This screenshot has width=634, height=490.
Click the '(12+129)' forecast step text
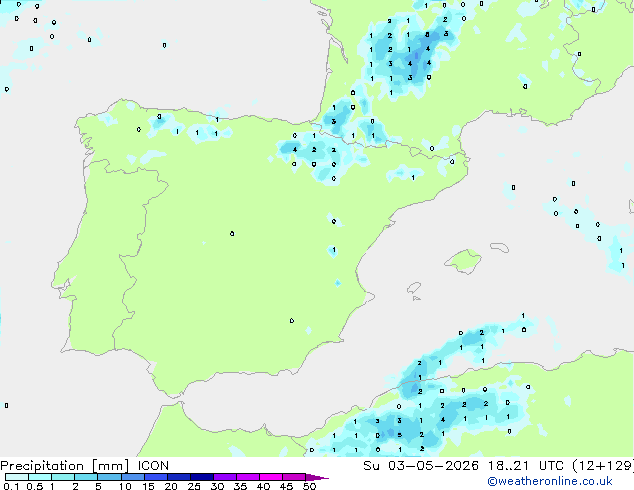click(603, 466)
